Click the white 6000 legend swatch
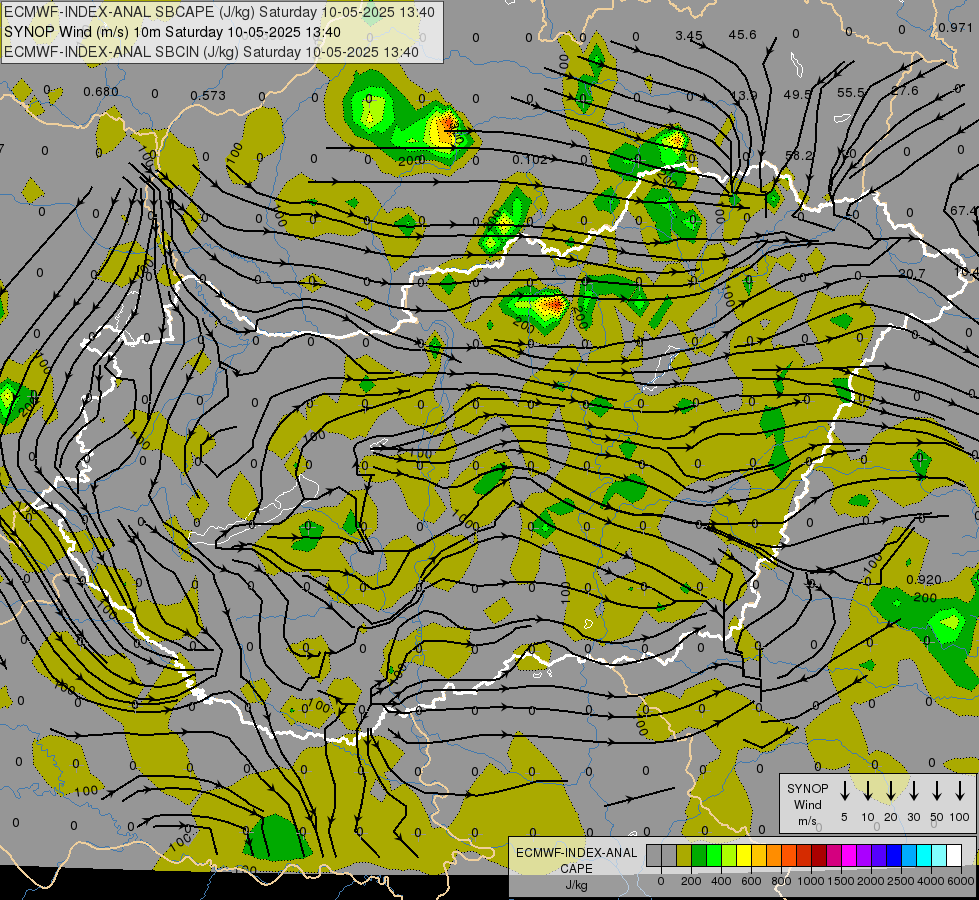 (954, 855)
